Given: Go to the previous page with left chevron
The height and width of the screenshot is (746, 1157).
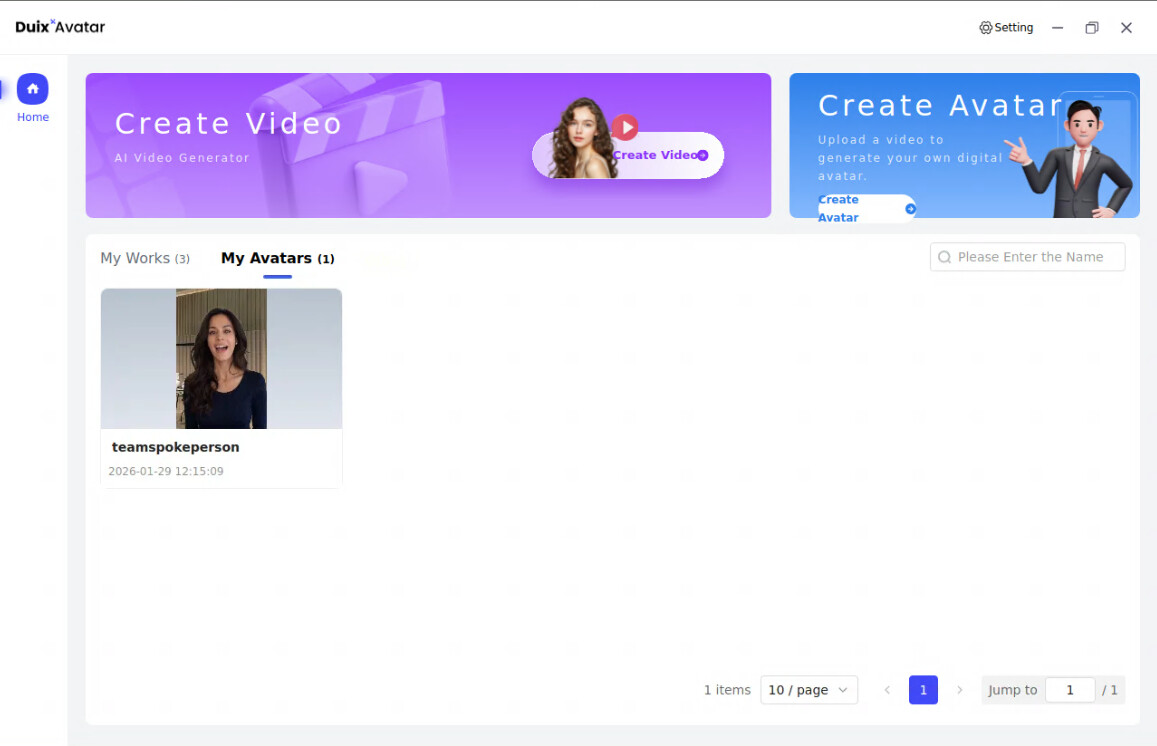Looking at the screenshot, I should [887, 690].
